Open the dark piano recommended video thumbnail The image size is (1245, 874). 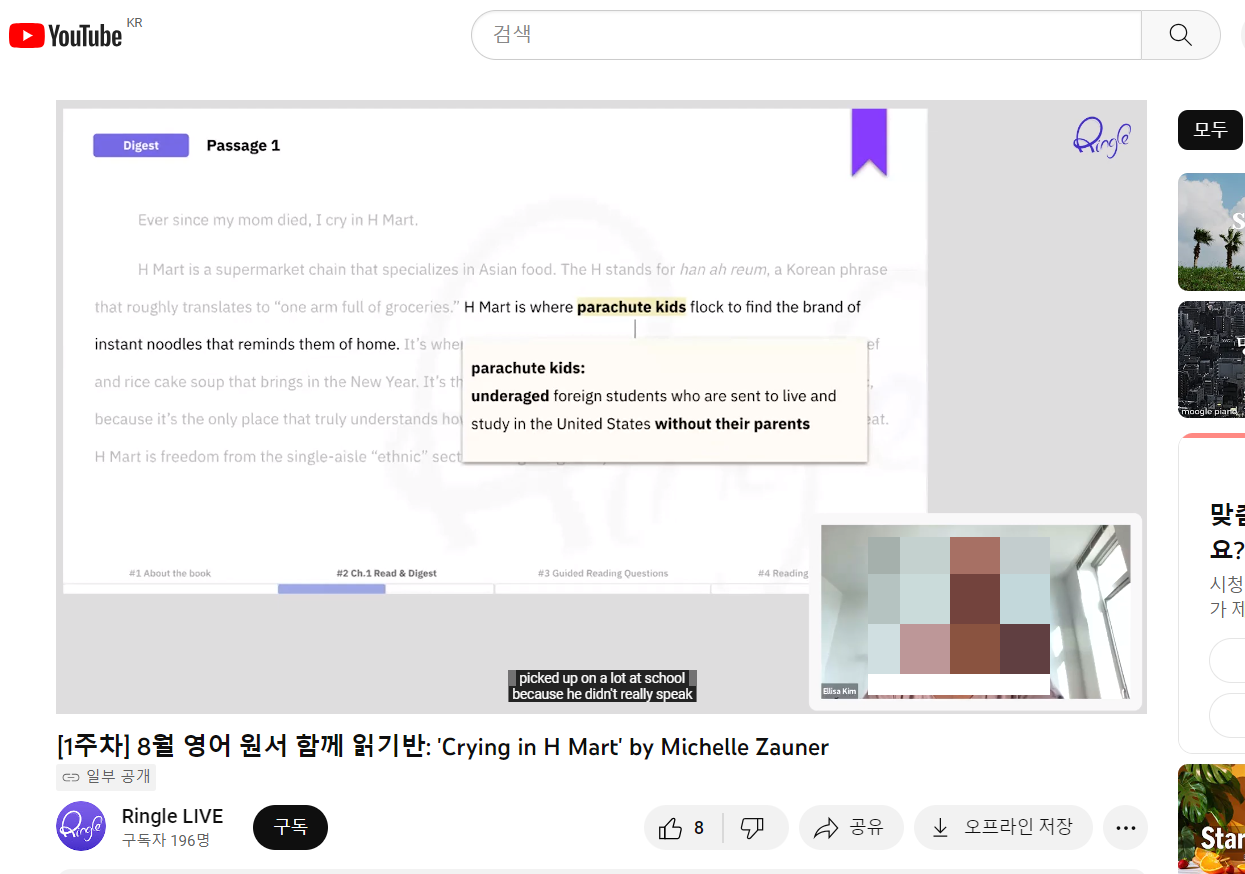(1211, 359)
